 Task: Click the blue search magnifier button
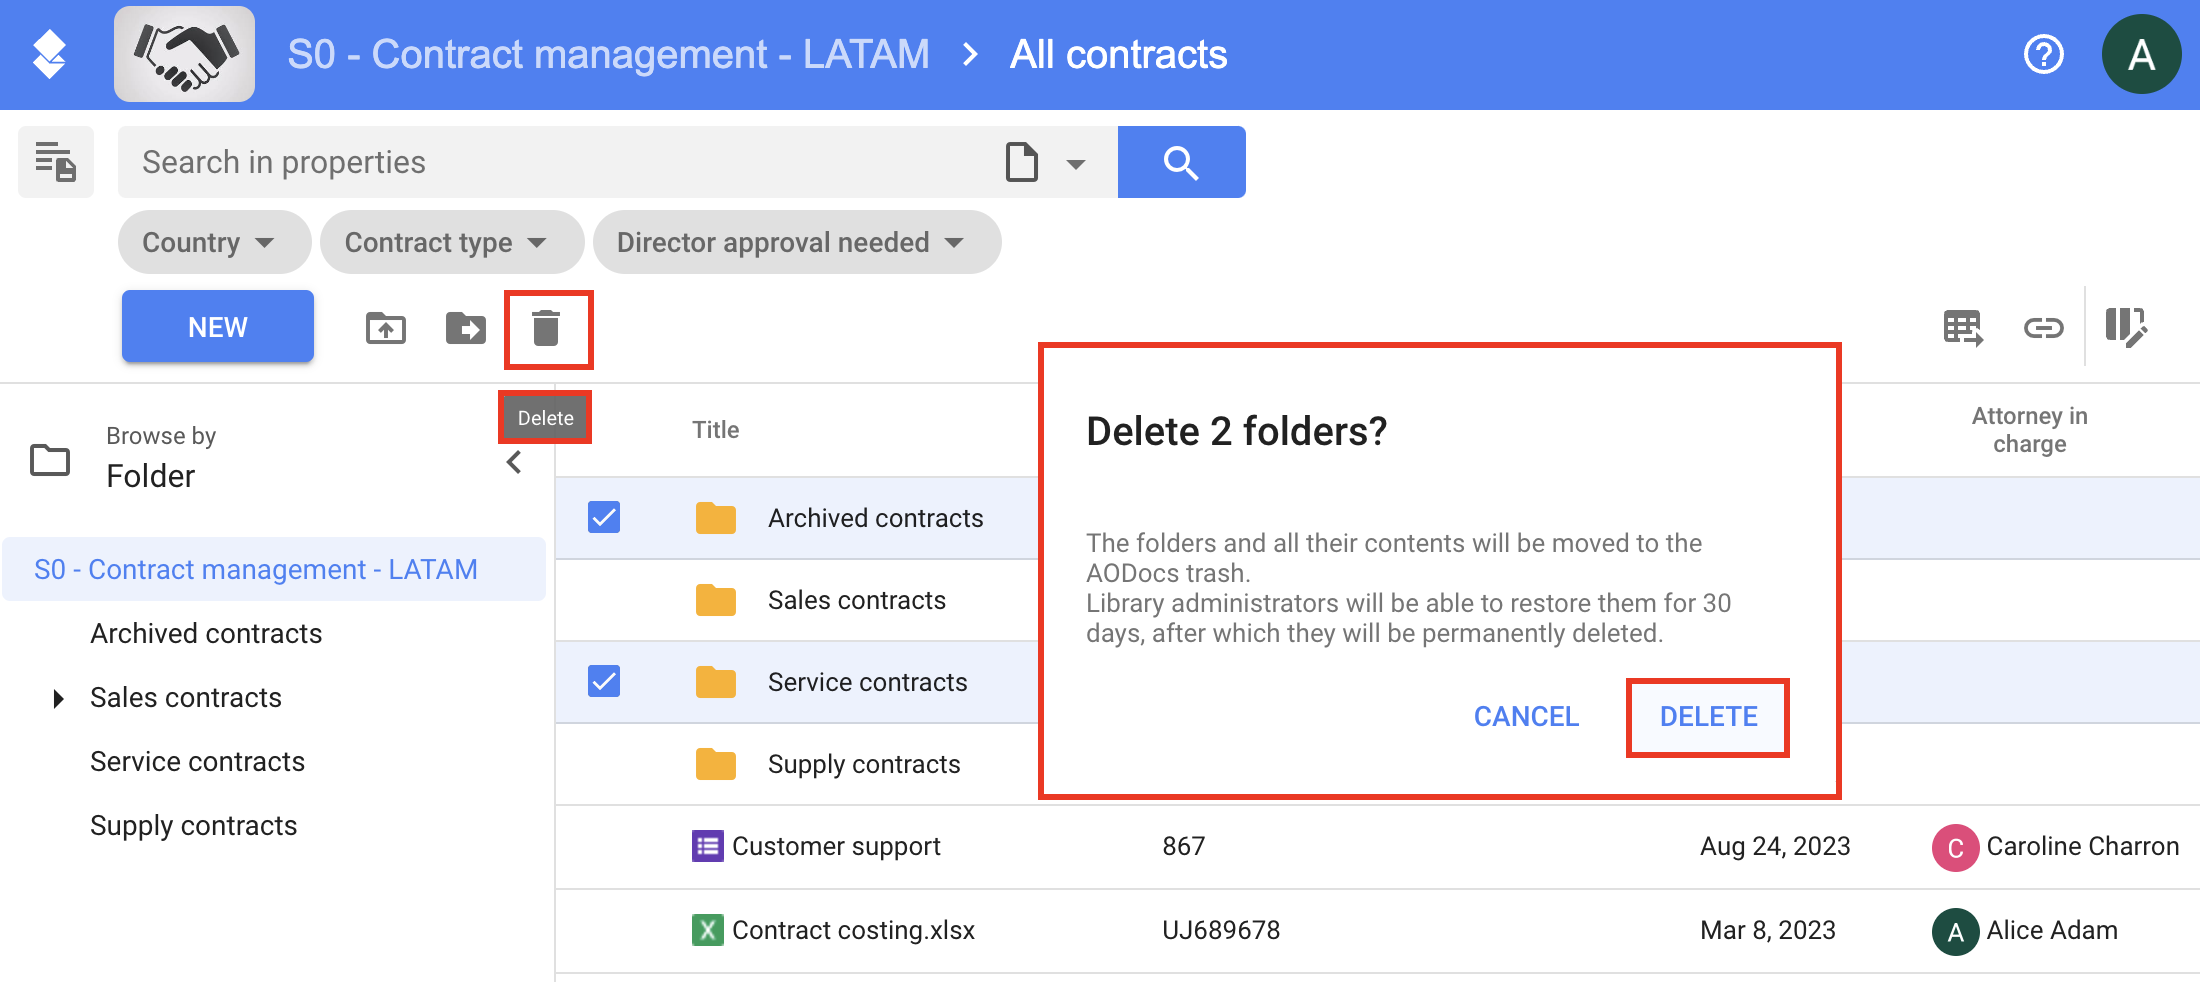1181,162
